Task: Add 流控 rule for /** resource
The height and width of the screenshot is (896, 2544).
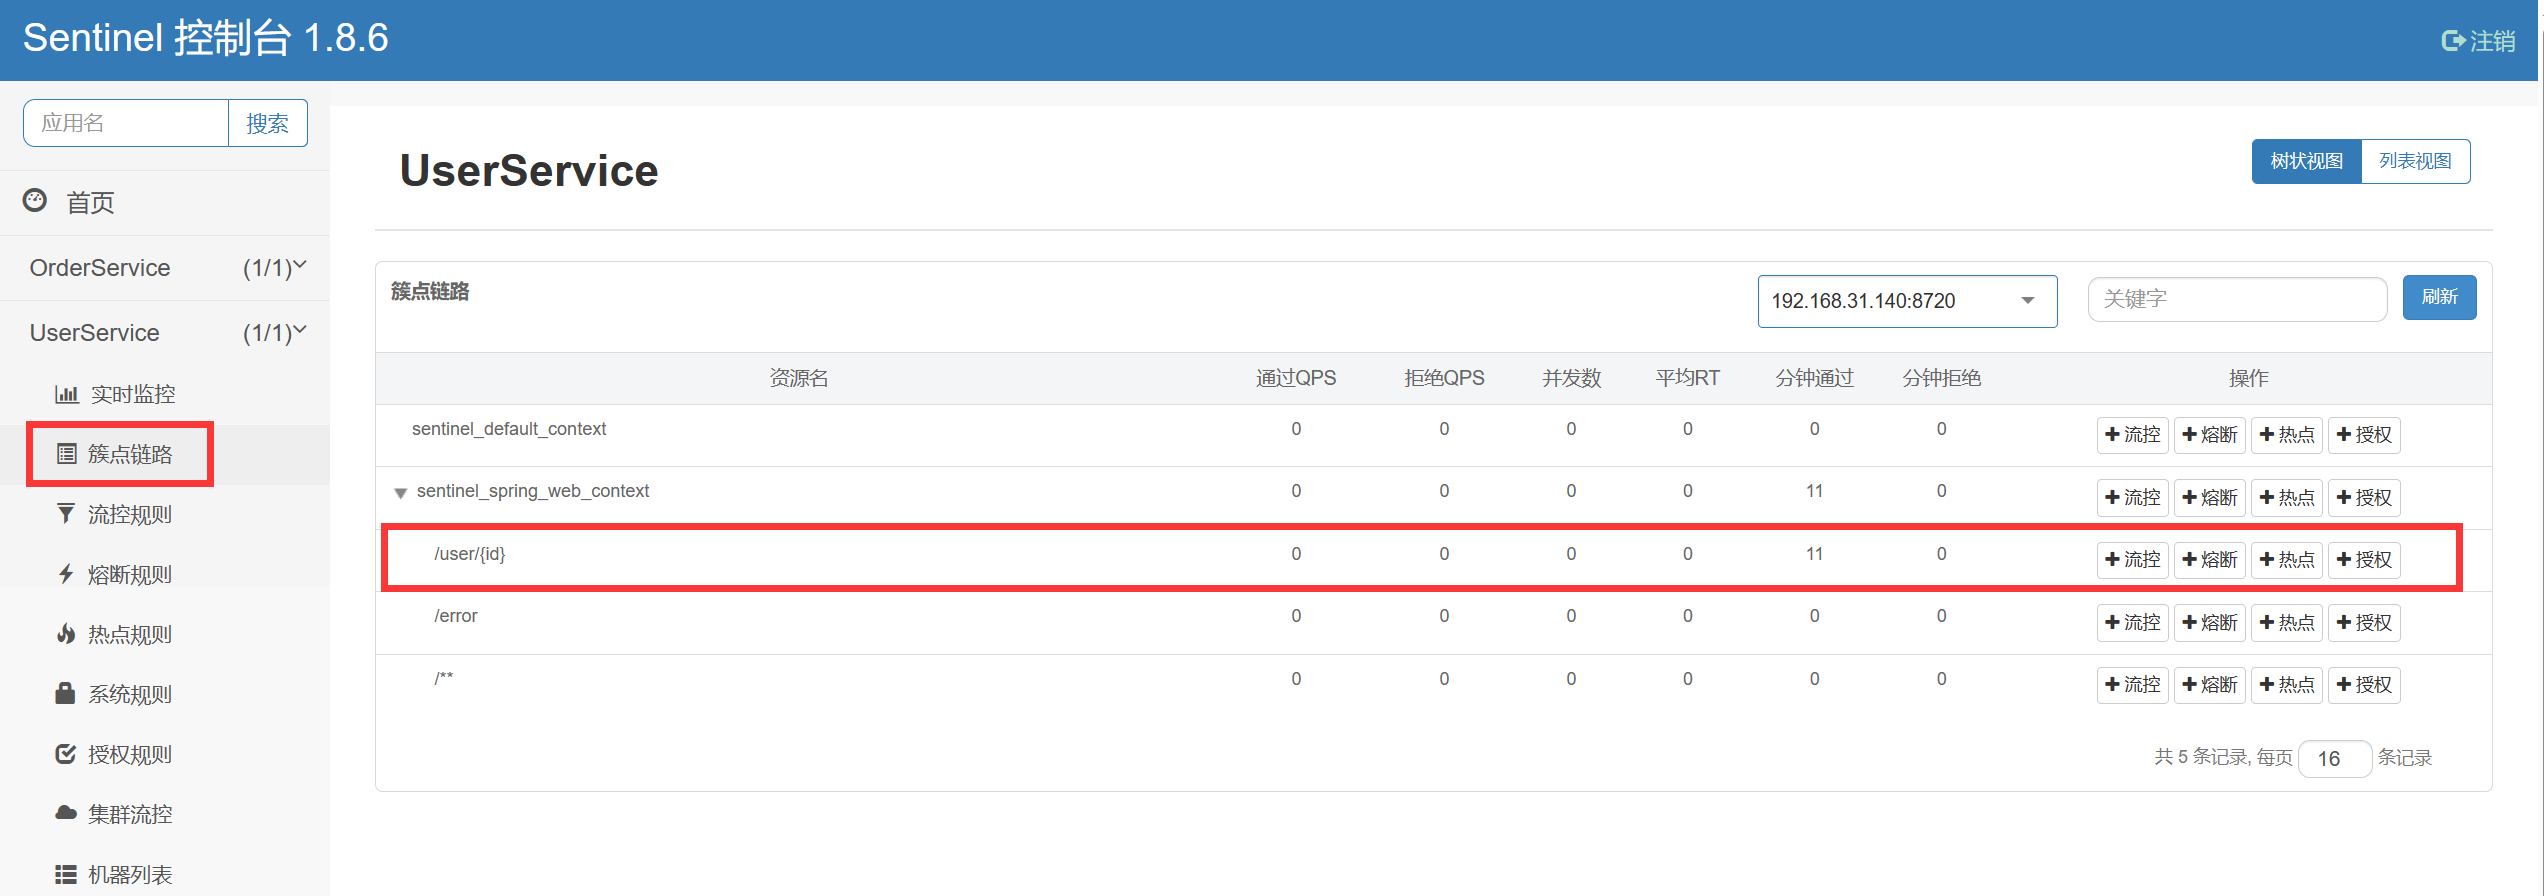Action: [x=2132, y=685]
